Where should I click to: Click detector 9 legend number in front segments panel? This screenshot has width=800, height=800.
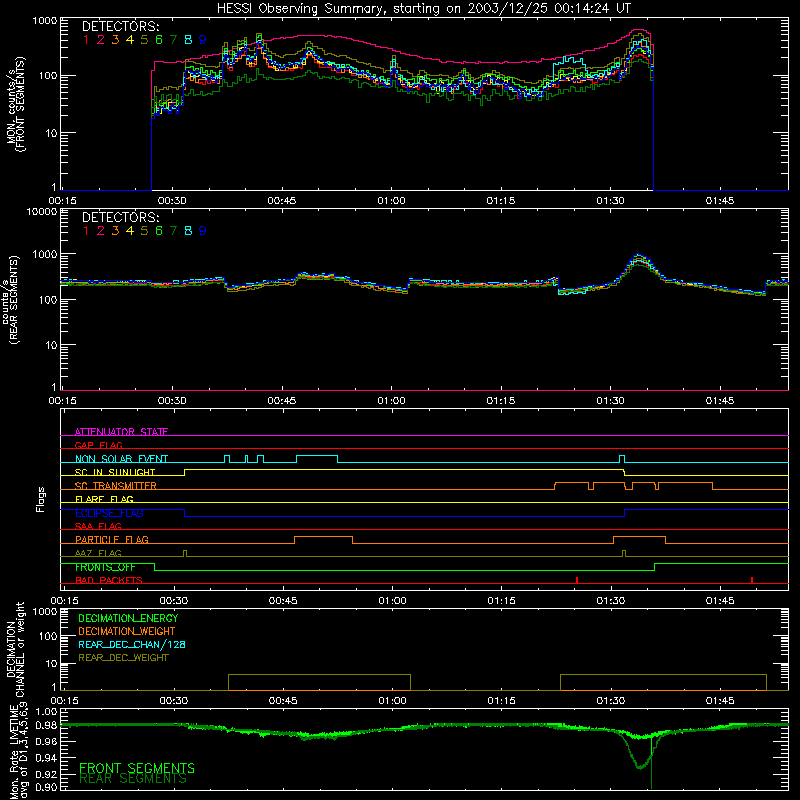tap(202, 39)
